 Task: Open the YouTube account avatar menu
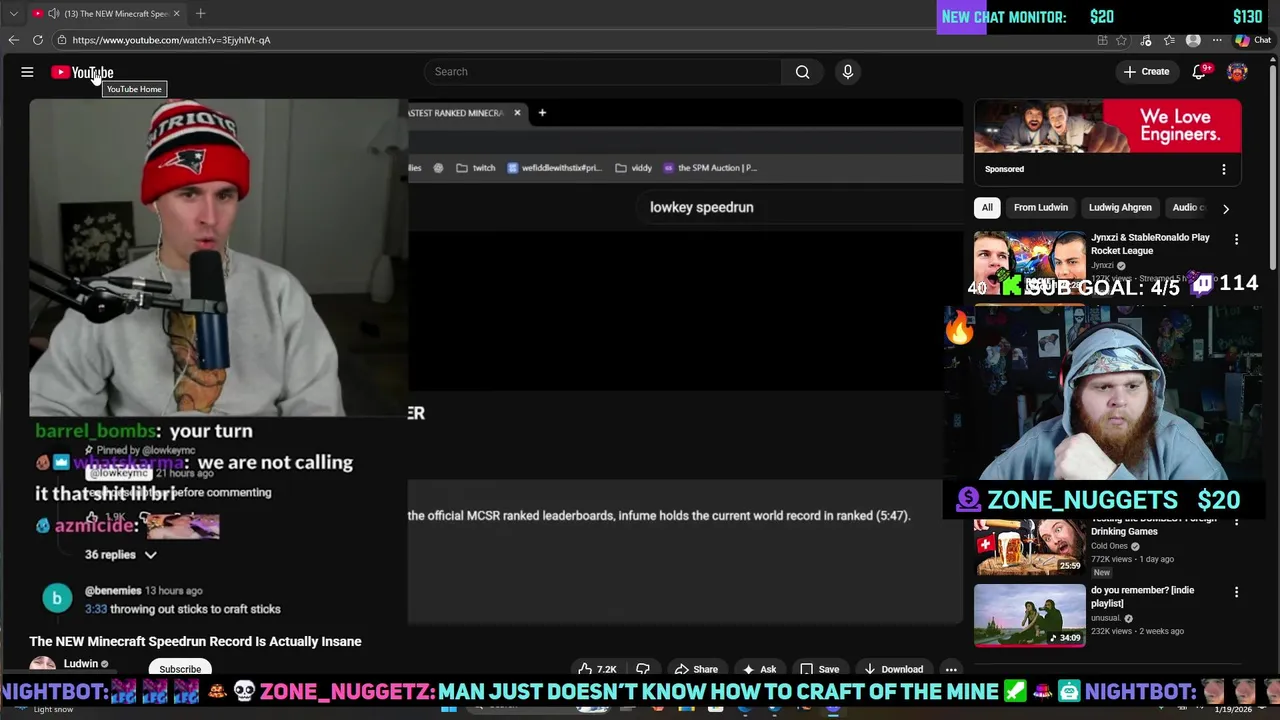pos(1237,72)
